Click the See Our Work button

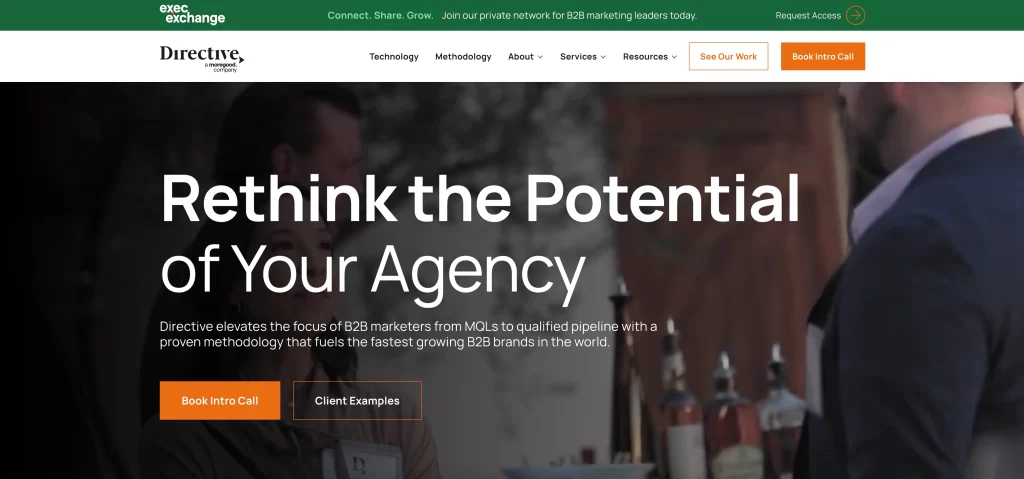pyautogui.click(x=728, y=56)
